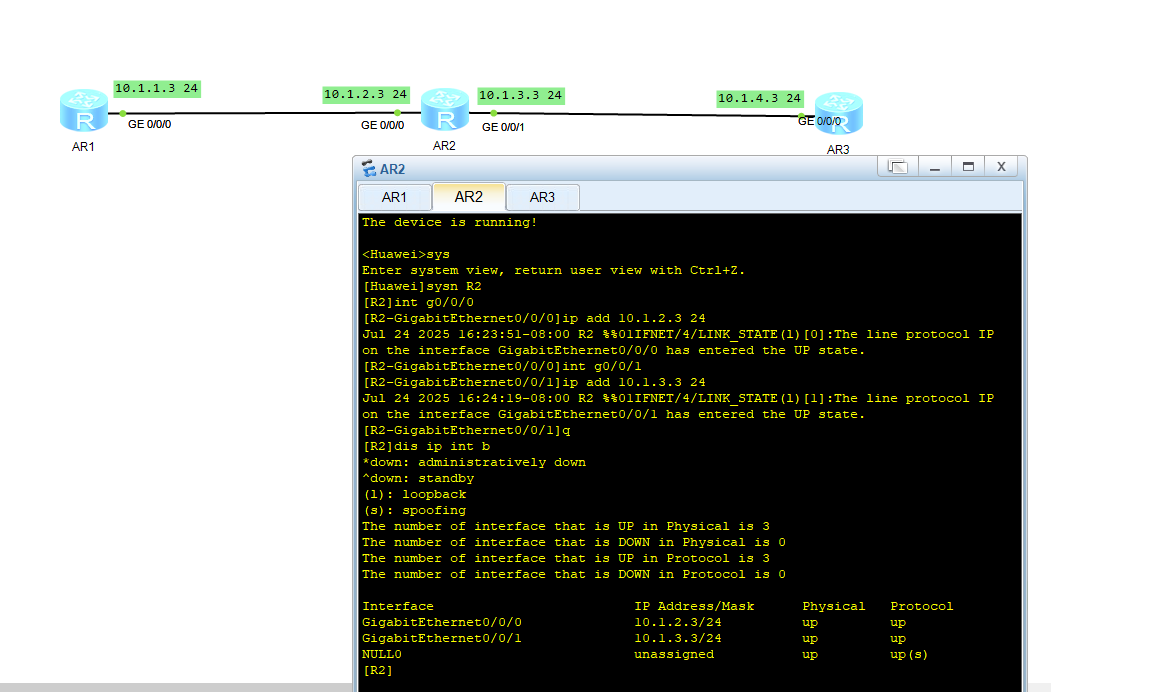Switch to the AR3 terminal tab
1152x692 pixels.
point(542,198)
